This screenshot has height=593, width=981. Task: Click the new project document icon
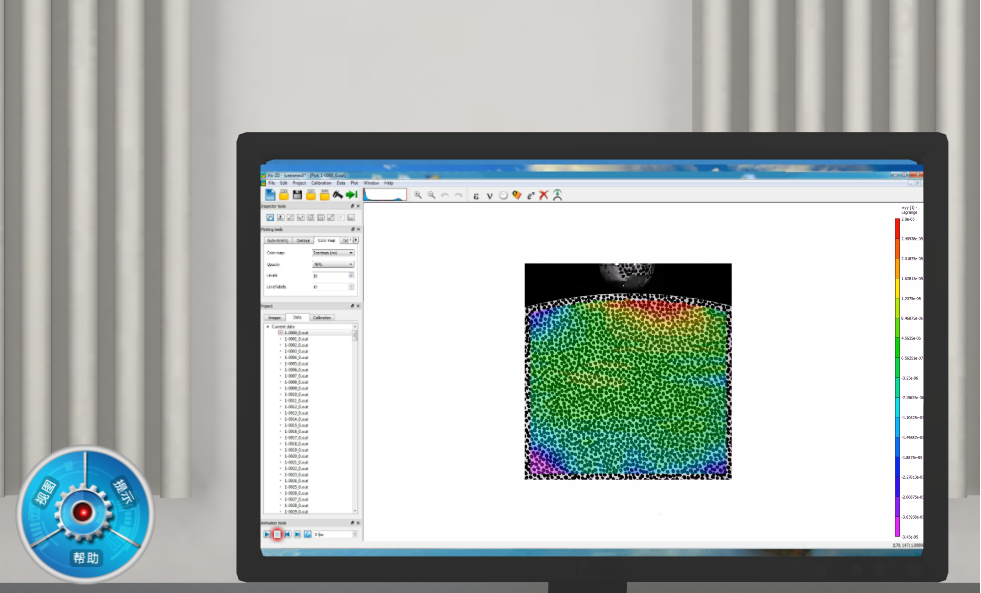pos(270,195)
